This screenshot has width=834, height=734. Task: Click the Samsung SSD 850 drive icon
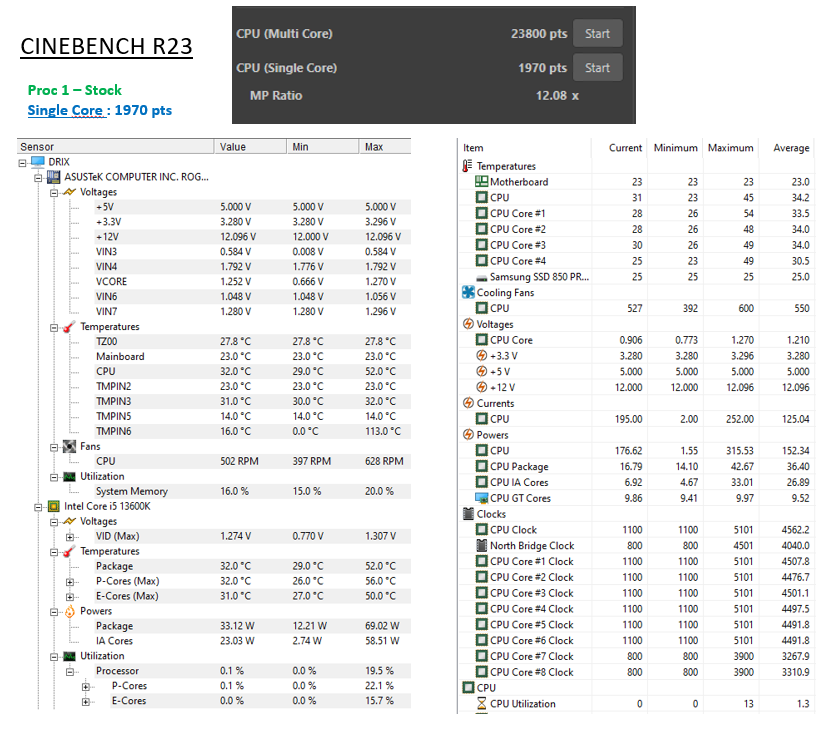pyautogui.click(x=481, y=278)
